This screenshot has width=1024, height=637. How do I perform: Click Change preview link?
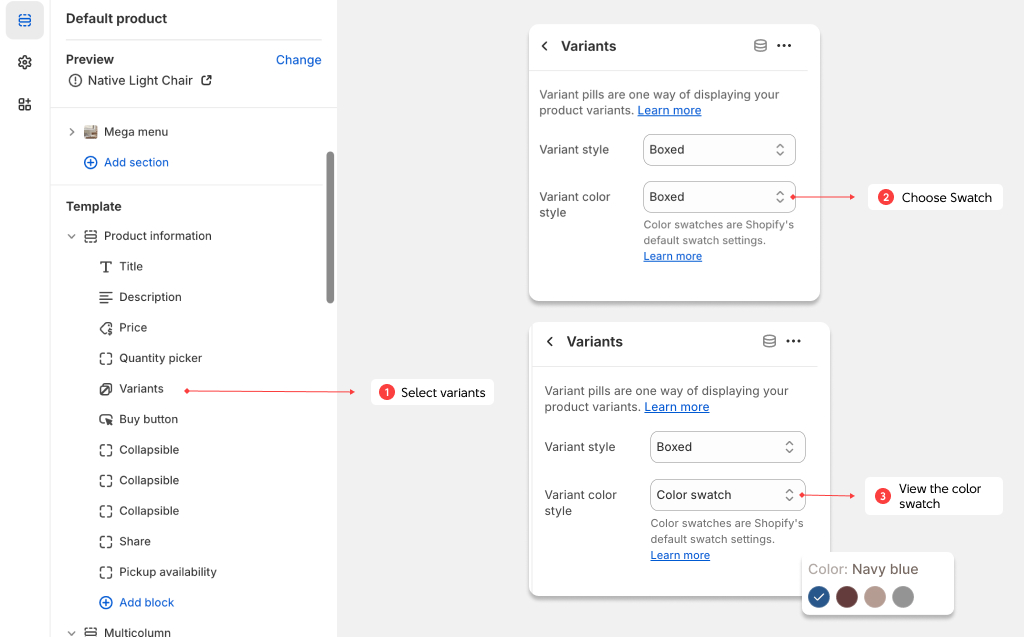(298, 60)
